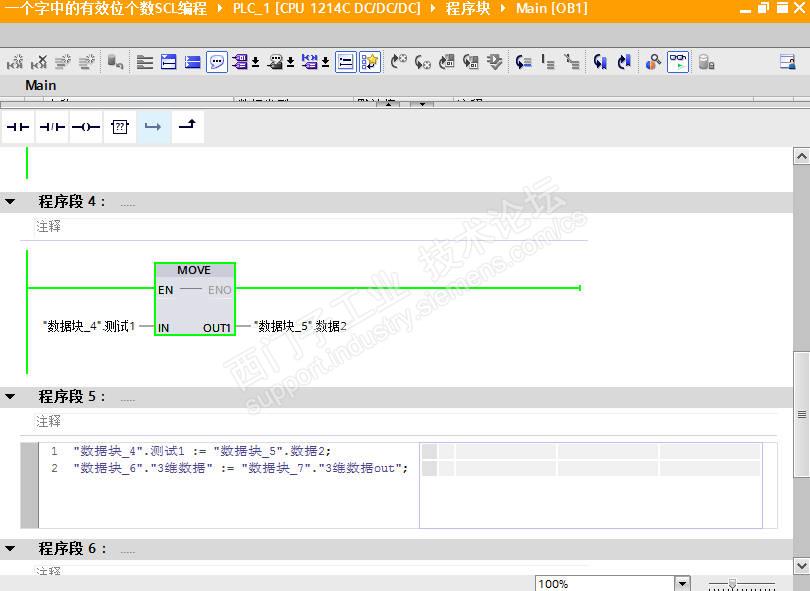Select the normally open contact
The image size is (810, 591).
pyautogui.click(x=18, y=127)
